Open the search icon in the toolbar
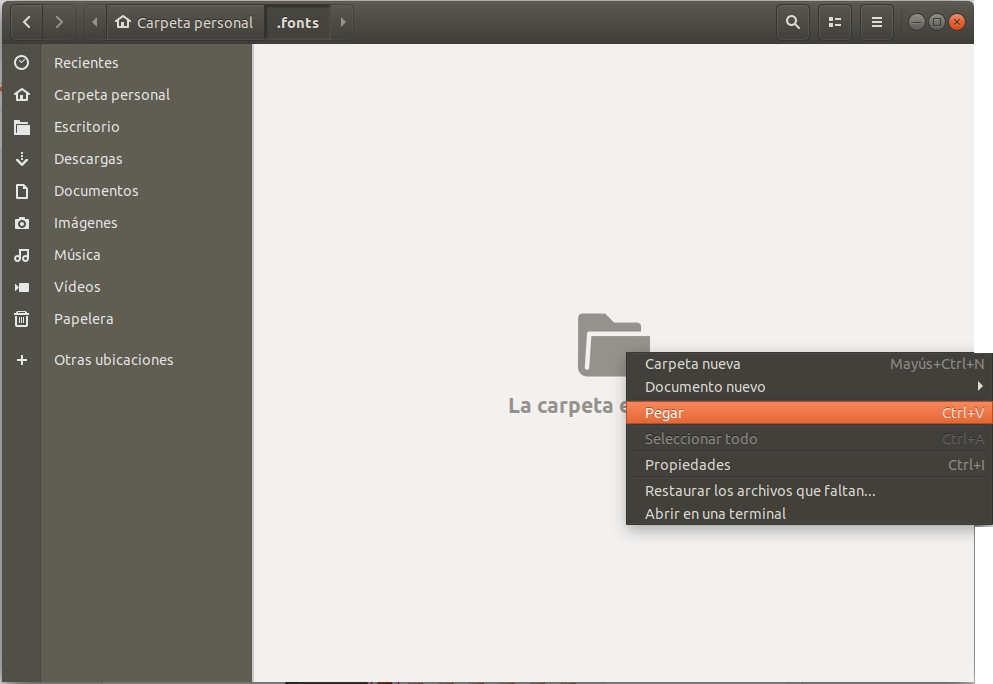993x684 pixels. click(x=792, y=21)
